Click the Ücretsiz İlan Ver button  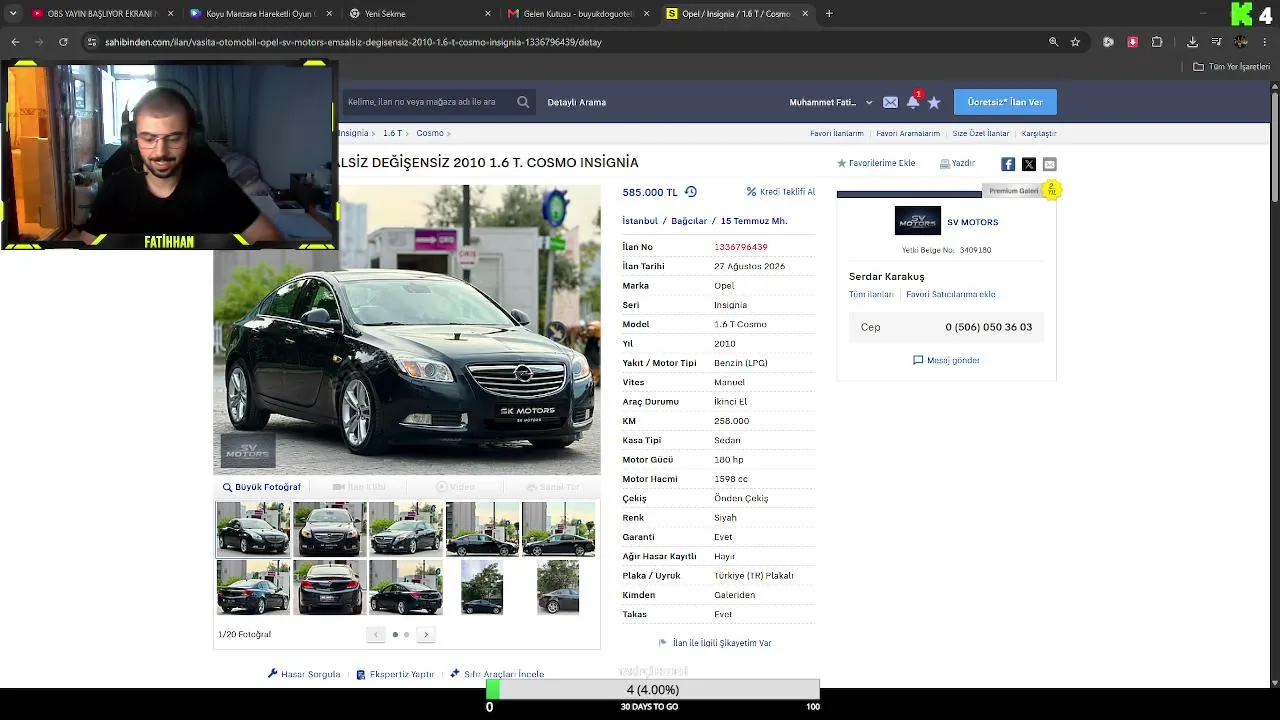click(x=1005, y=102)
